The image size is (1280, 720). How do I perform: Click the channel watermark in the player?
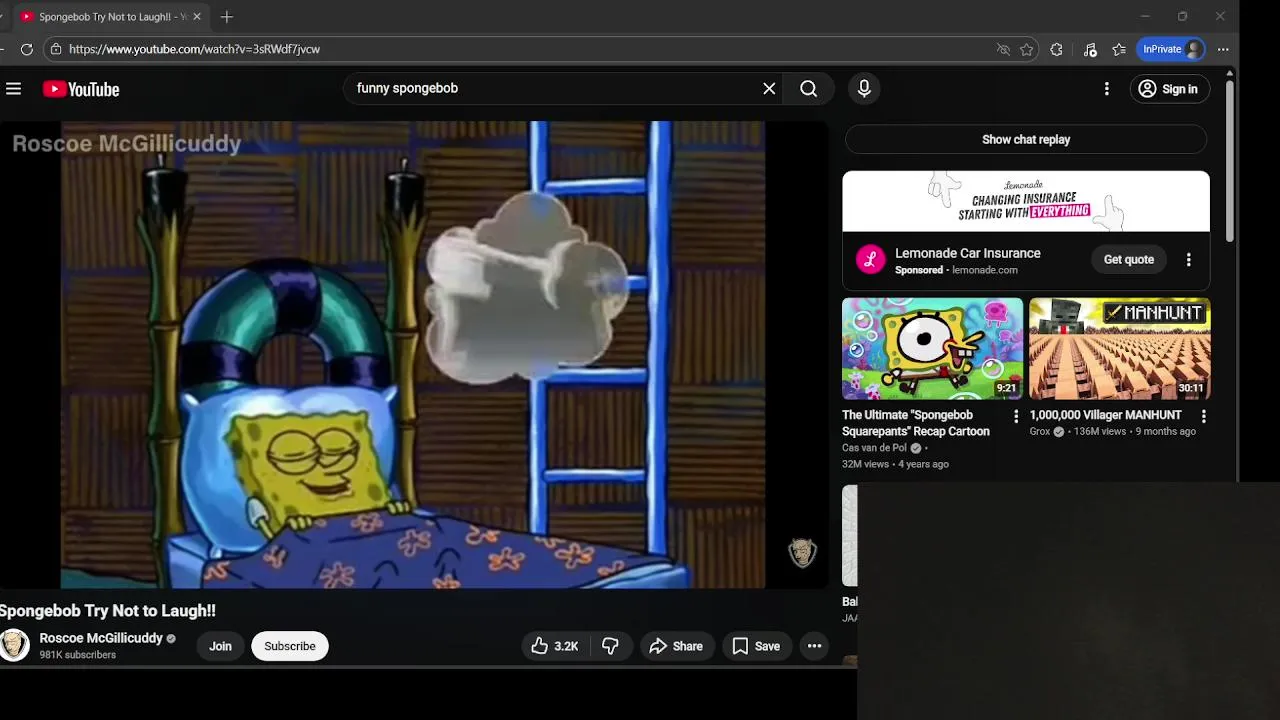coord(802,553)
